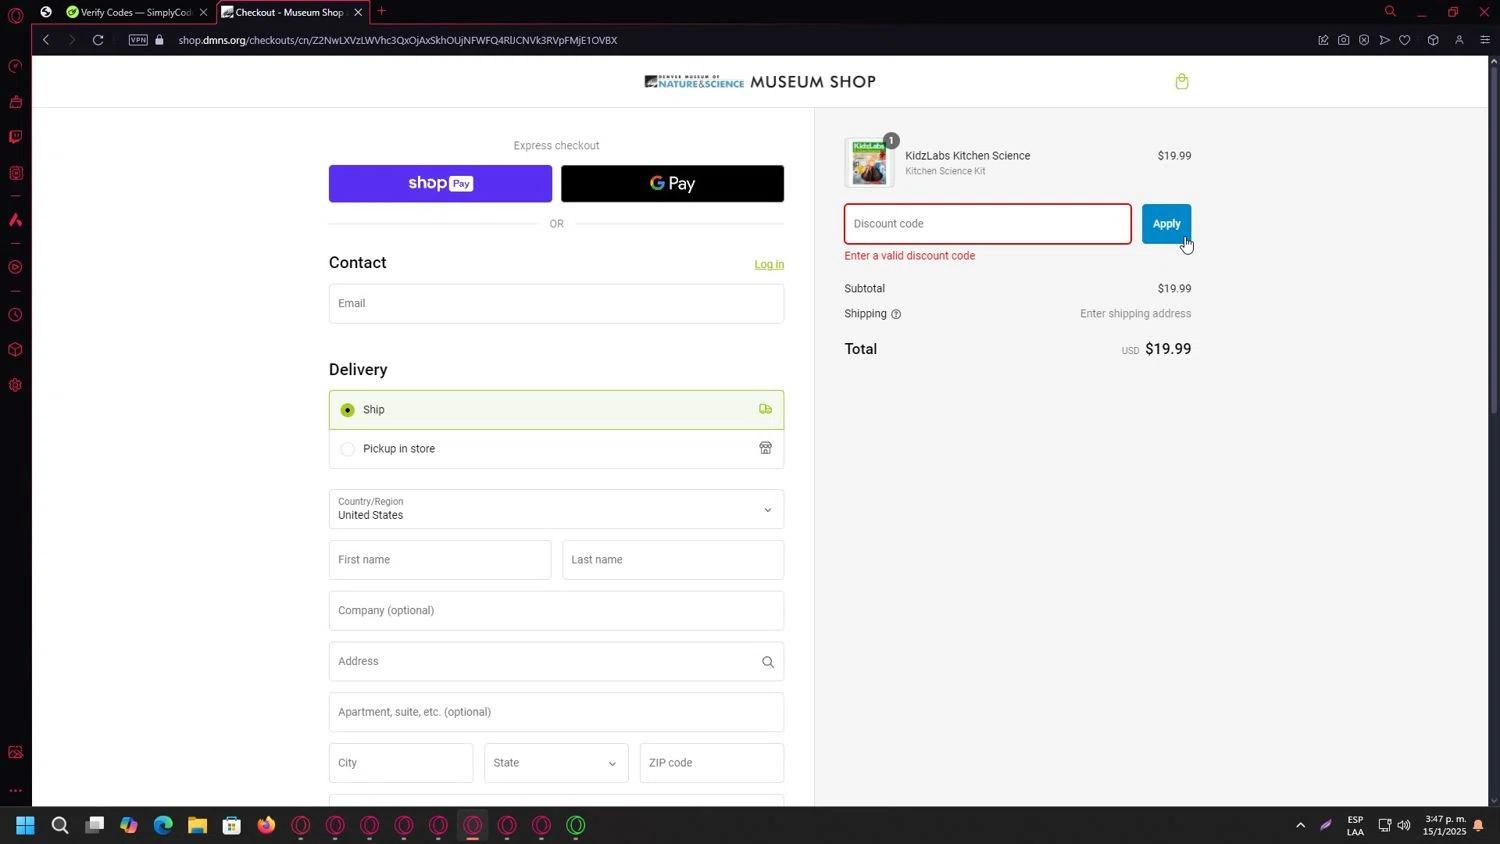The image size is (1500, 844).
Task: Click Apartment, suite field
Action: 556,712
